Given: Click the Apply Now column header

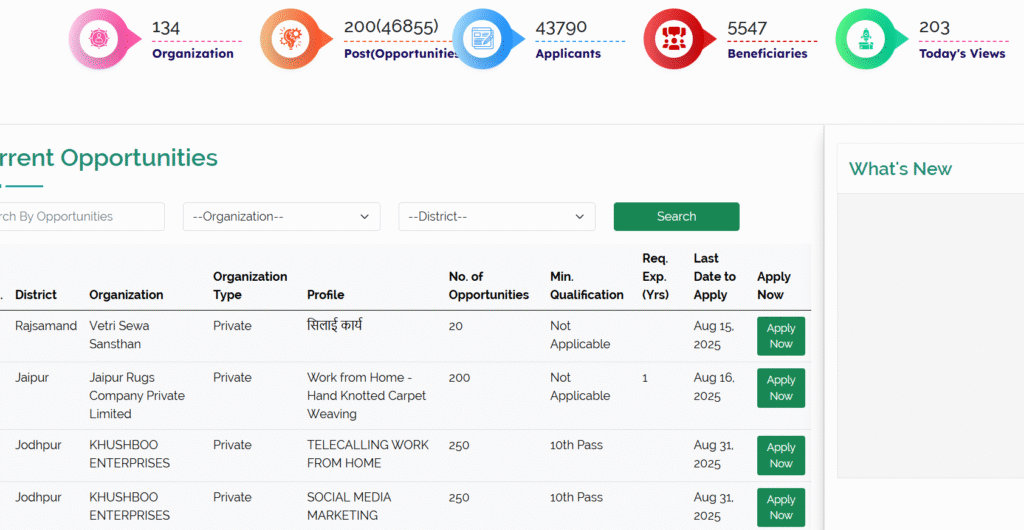Looking at the screenshot, I should click(x=774, y=286).
